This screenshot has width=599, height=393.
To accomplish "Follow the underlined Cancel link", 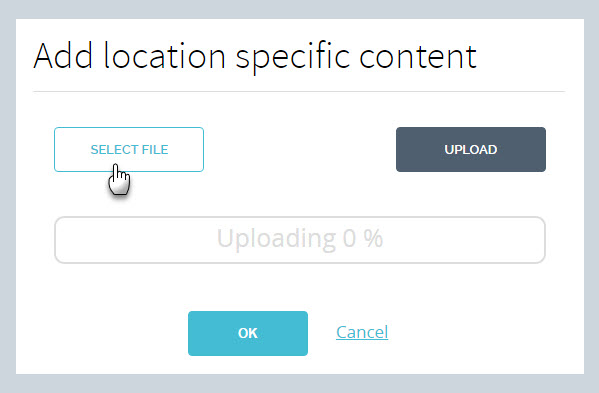I will click(x=362, y=332).
